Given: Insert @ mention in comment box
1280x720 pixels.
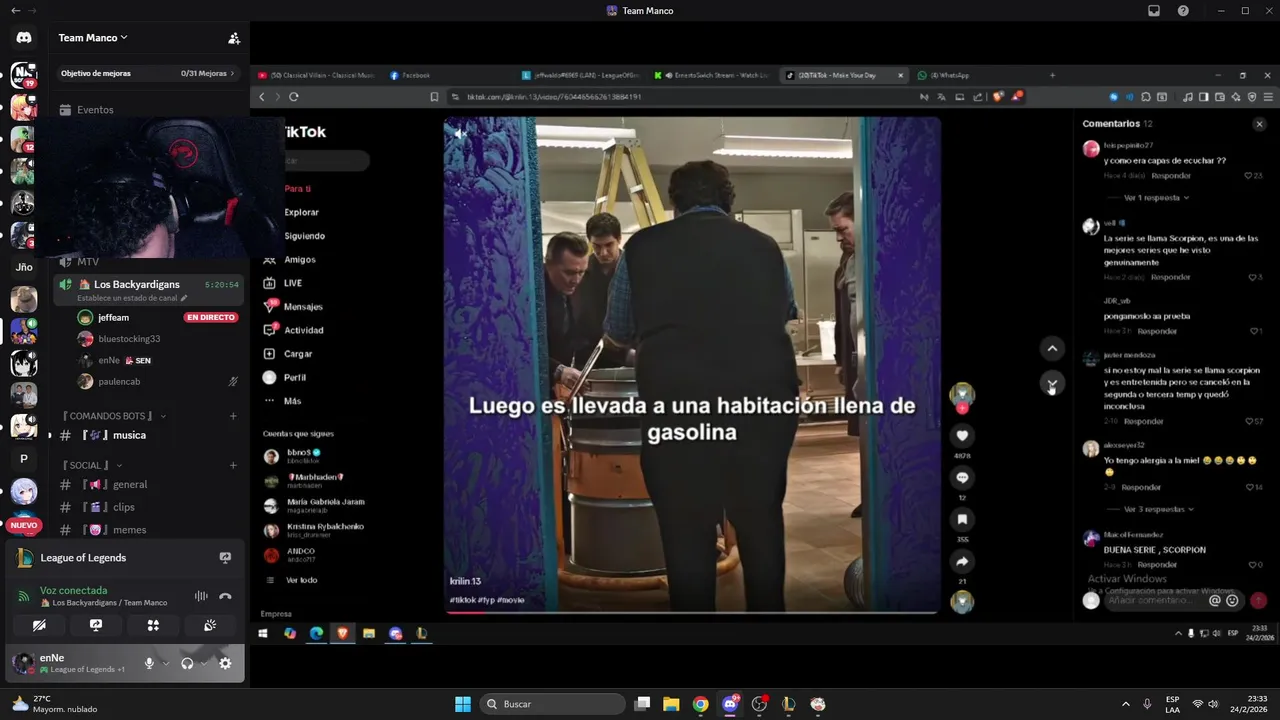Looking at the screenshot, I should [1215, 600].
